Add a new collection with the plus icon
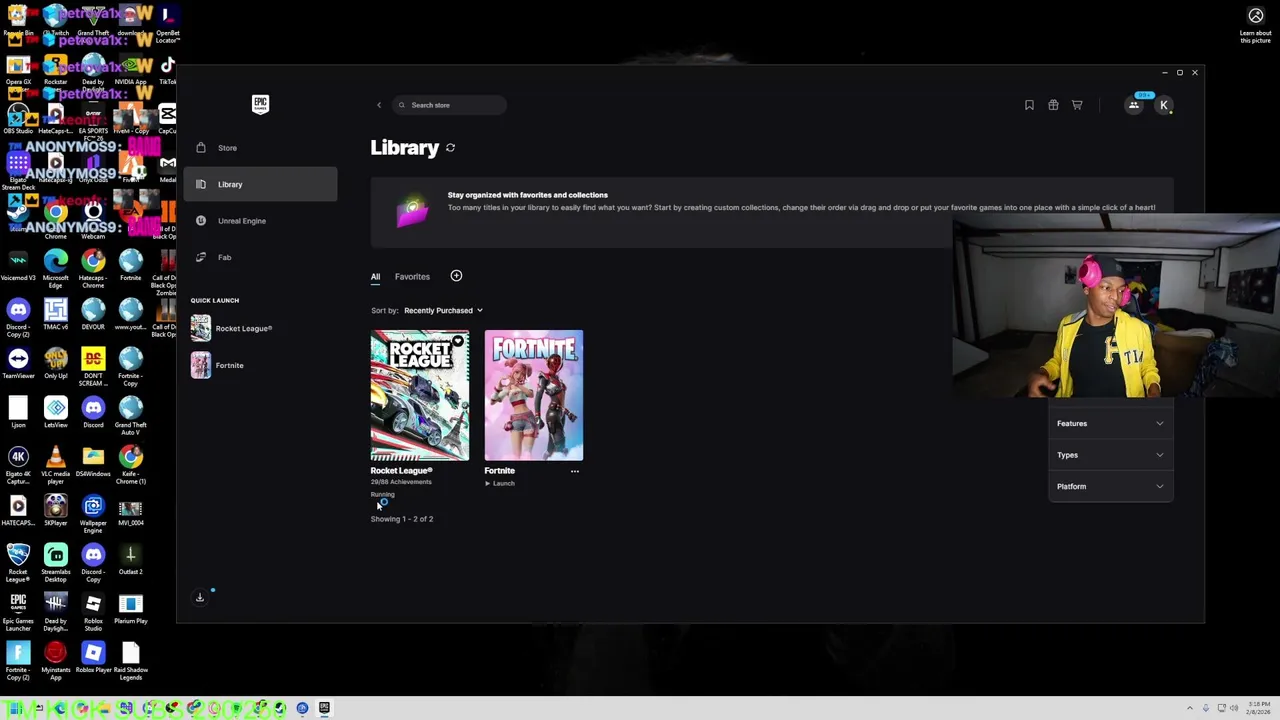 [456, 276]
